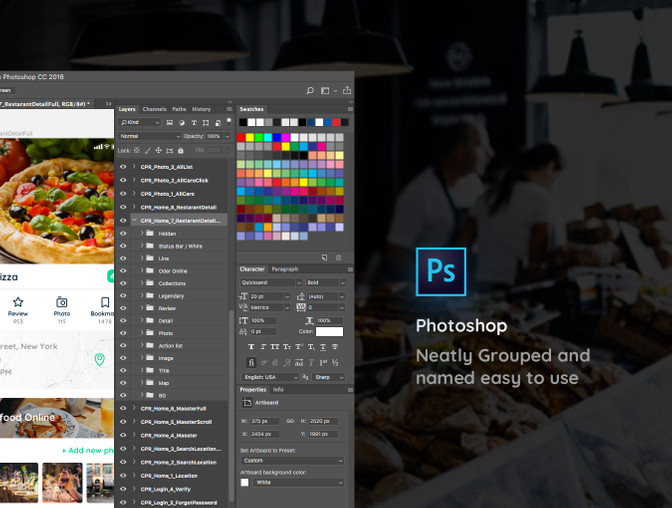Pick the red swatch in Swatches grid

point(241,137)
